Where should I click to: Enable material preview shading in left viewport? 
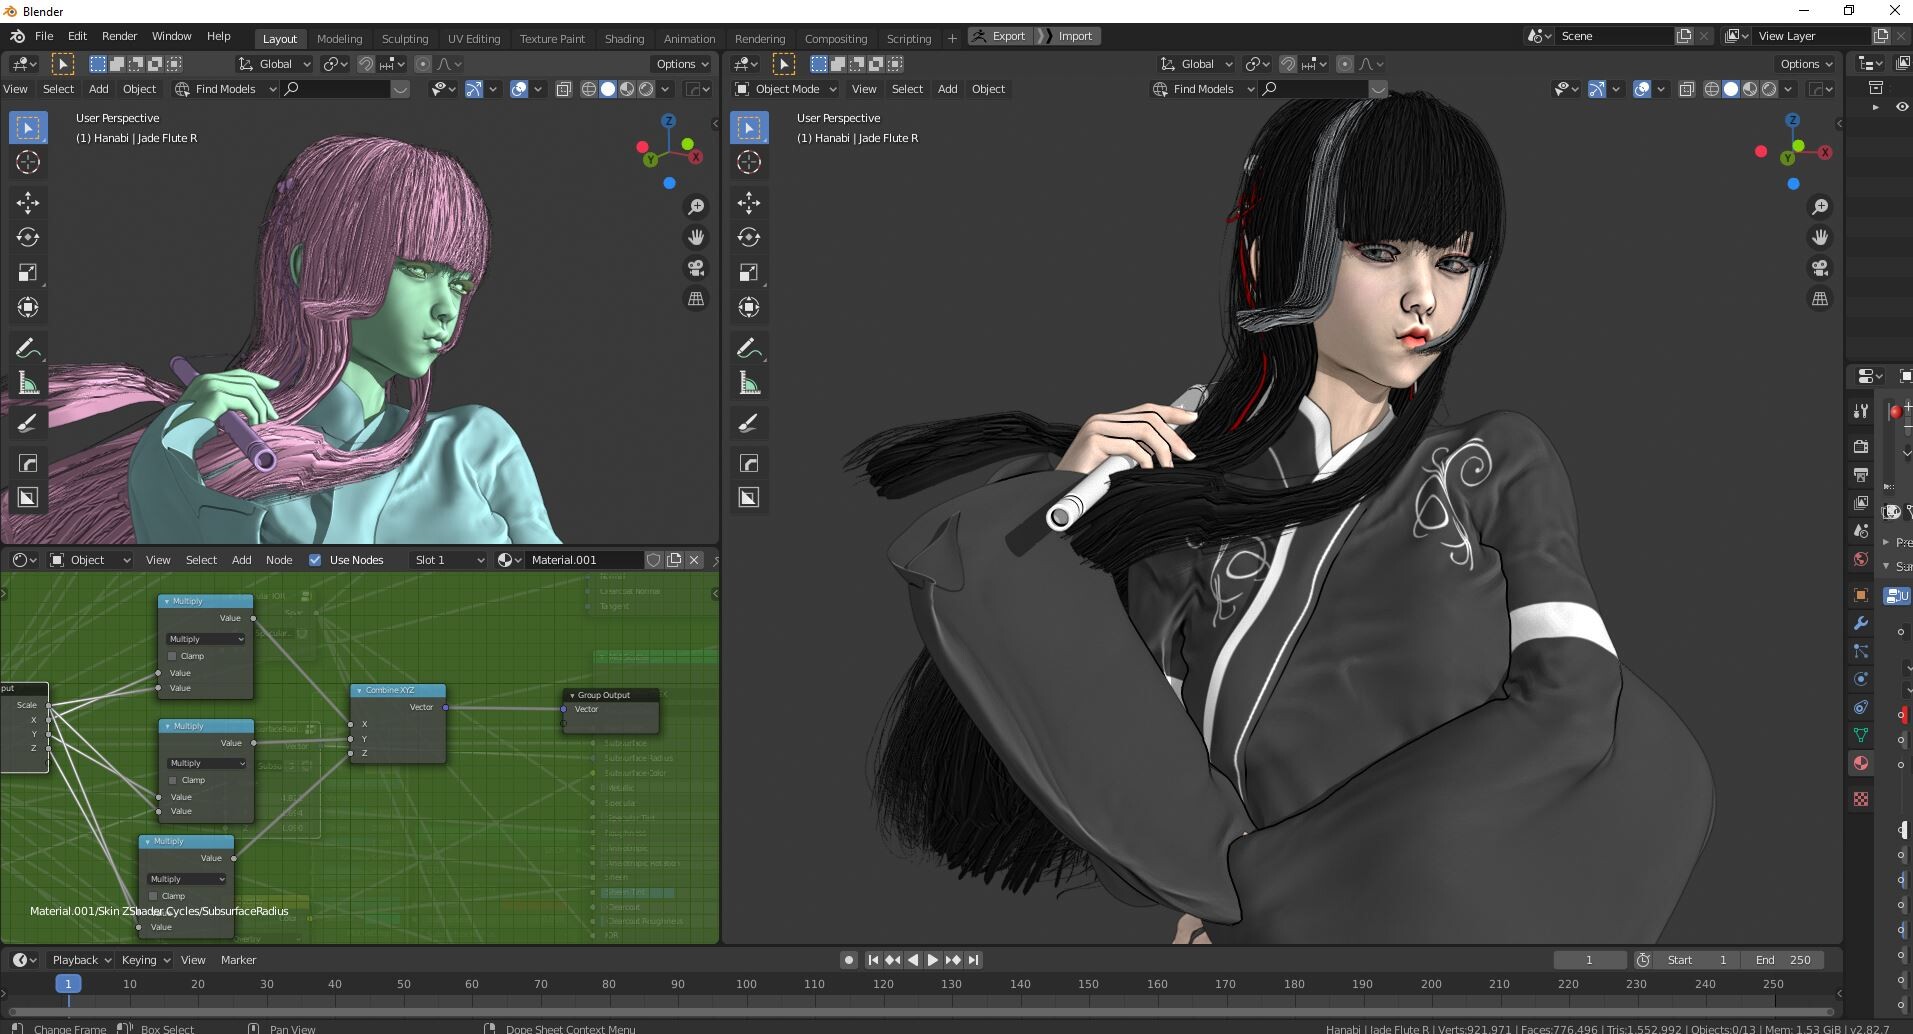pos(627,89)
